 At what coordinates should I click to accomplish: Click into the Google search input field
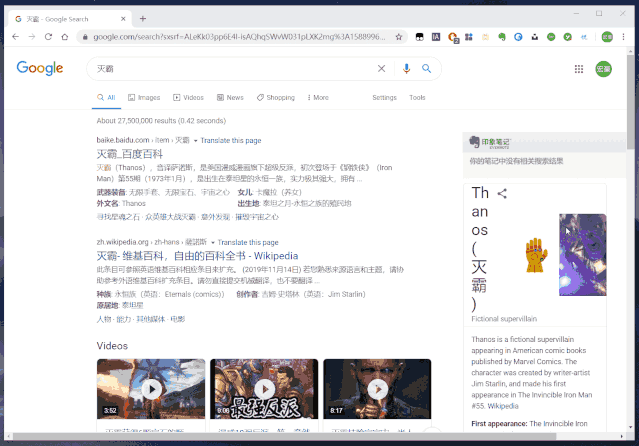234,68
